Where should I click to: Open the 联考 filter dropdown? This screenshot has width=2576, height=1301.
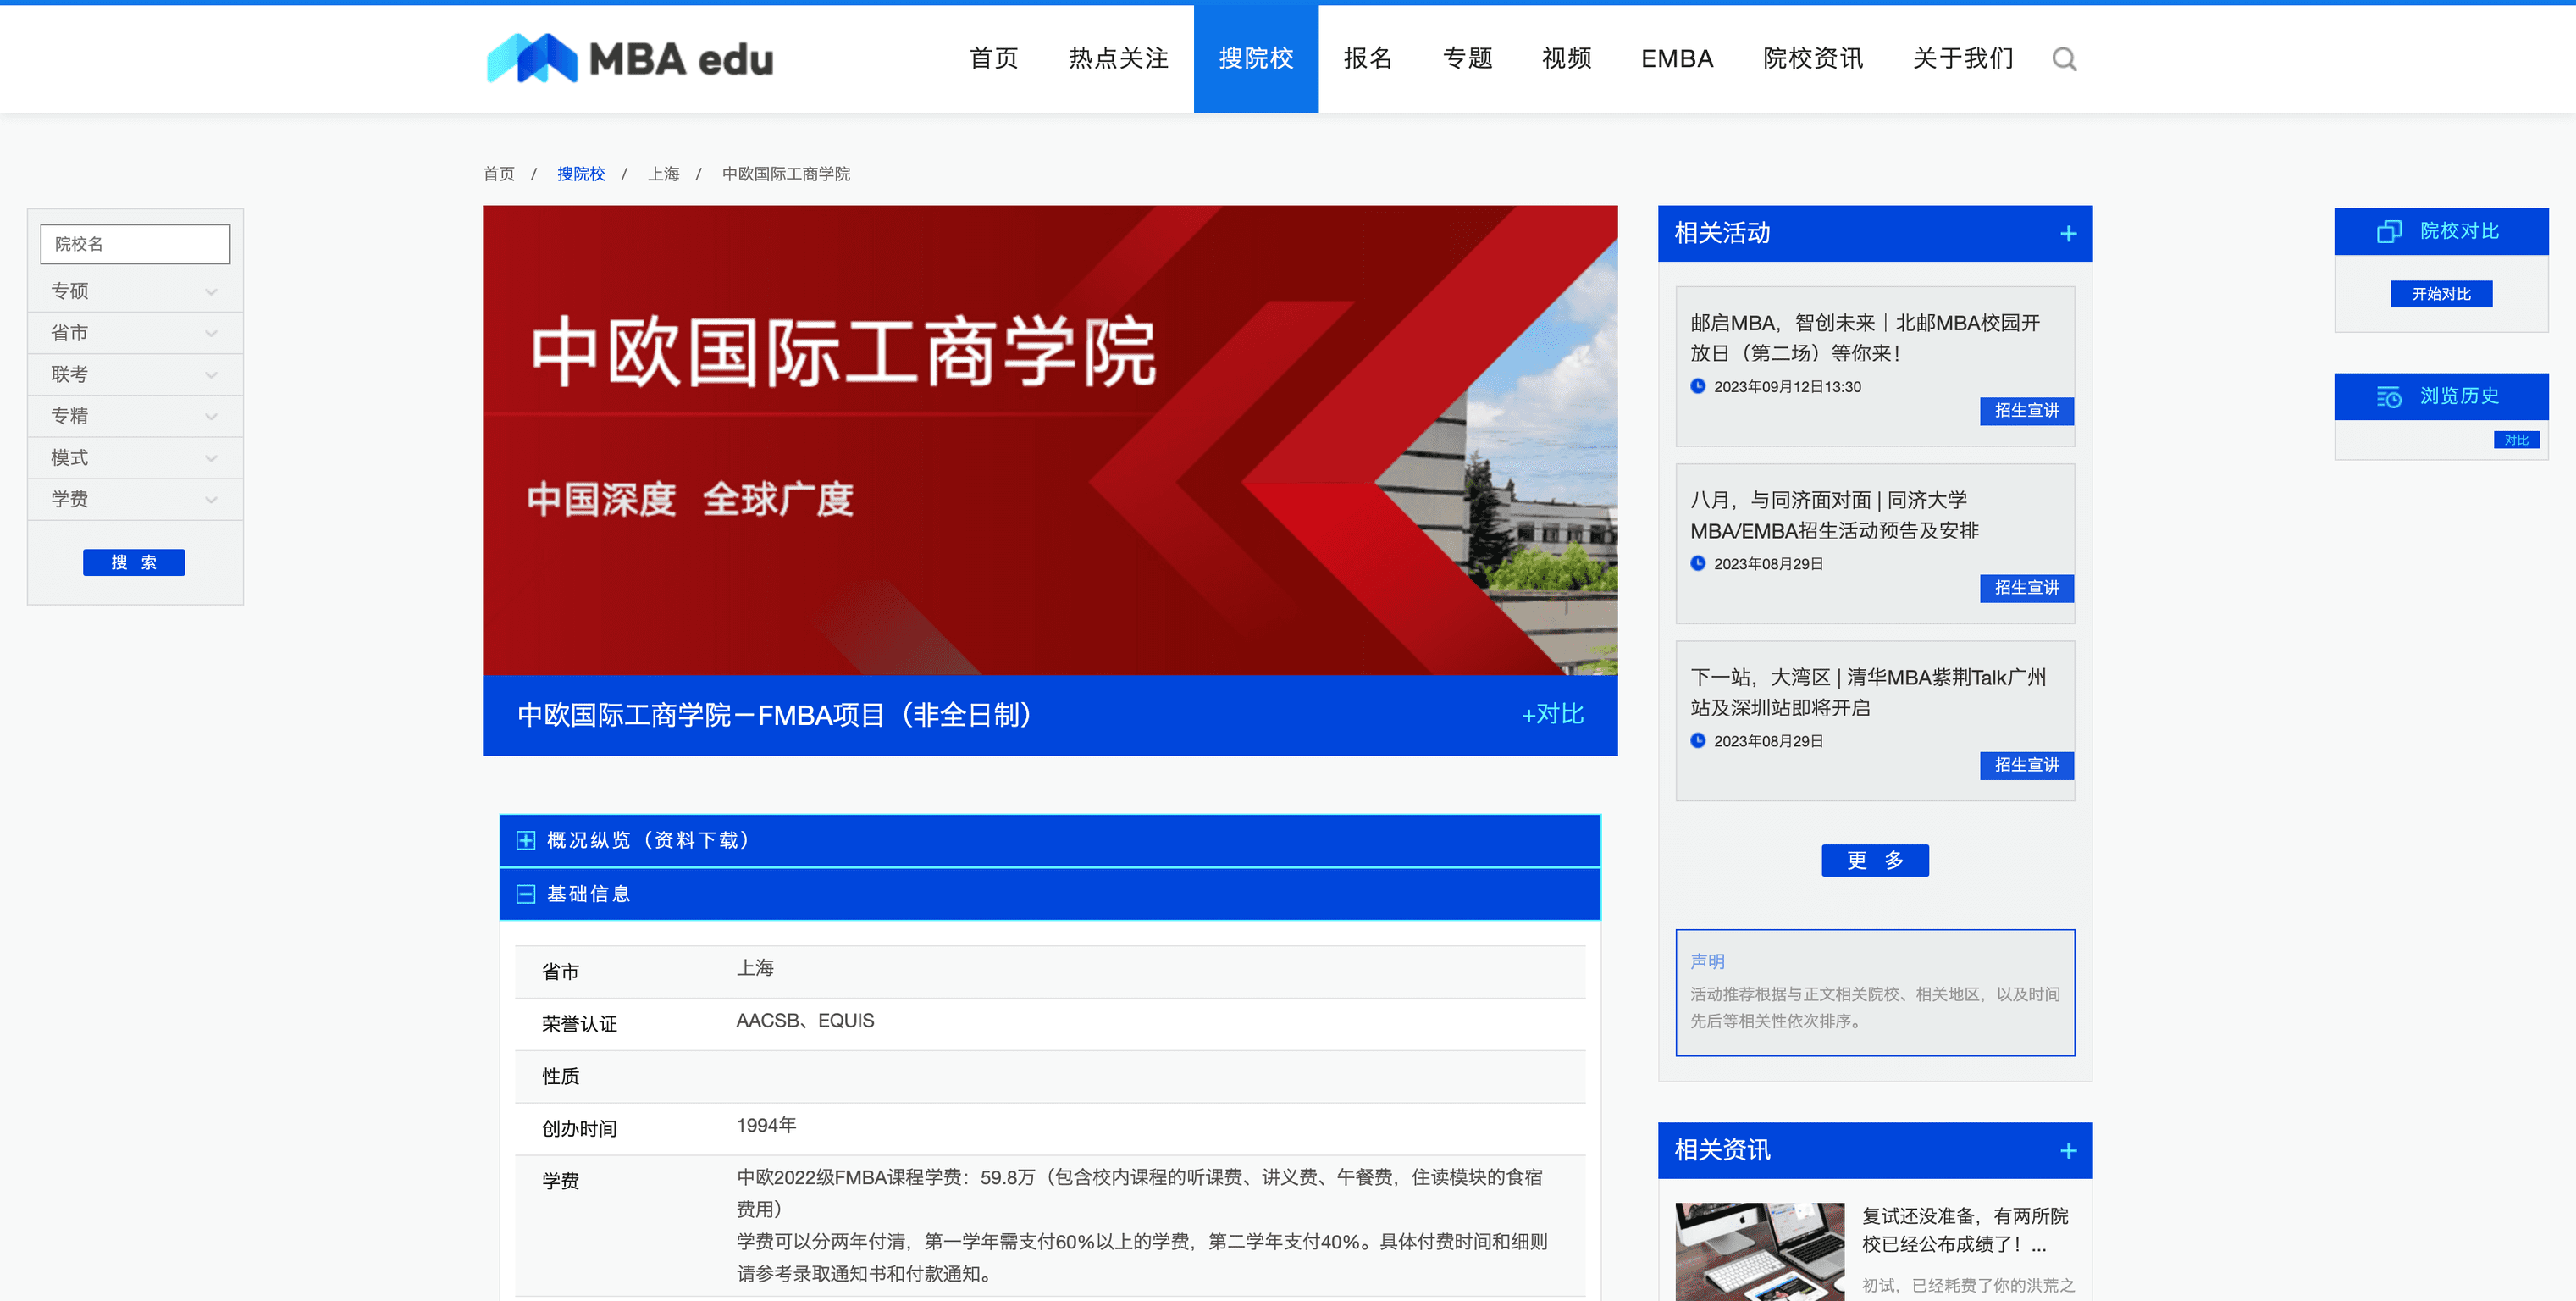(x=135, y=375)
